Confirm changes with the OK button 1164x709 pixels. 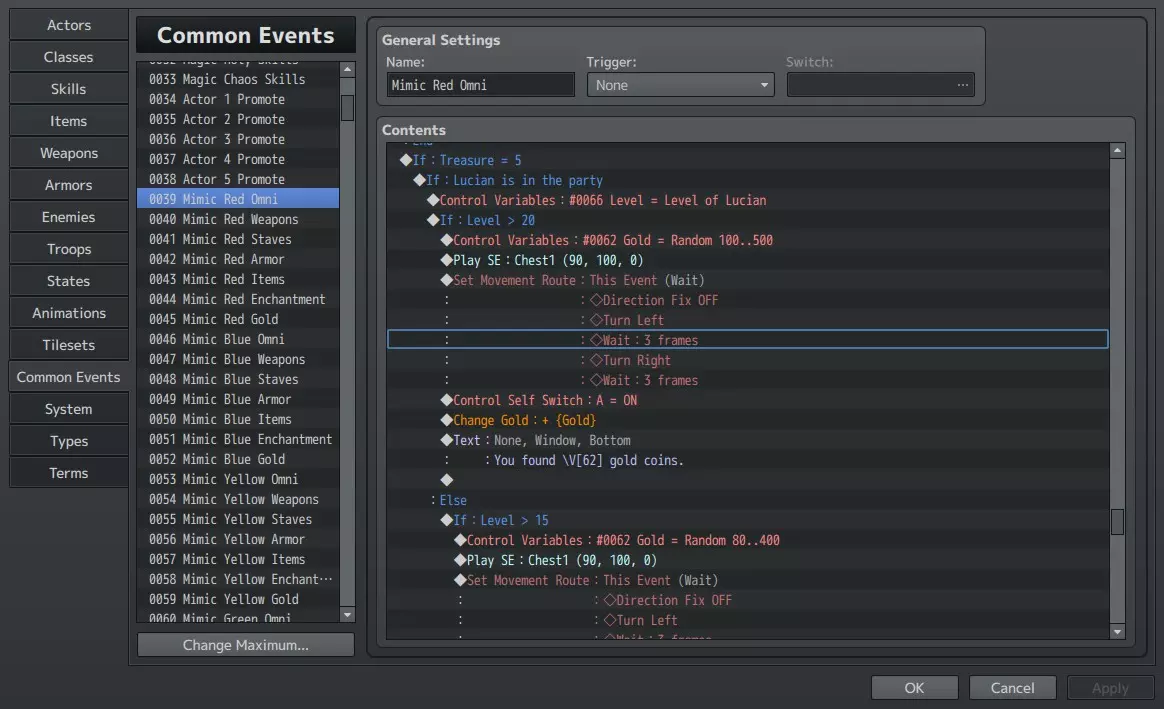point(914,688)
